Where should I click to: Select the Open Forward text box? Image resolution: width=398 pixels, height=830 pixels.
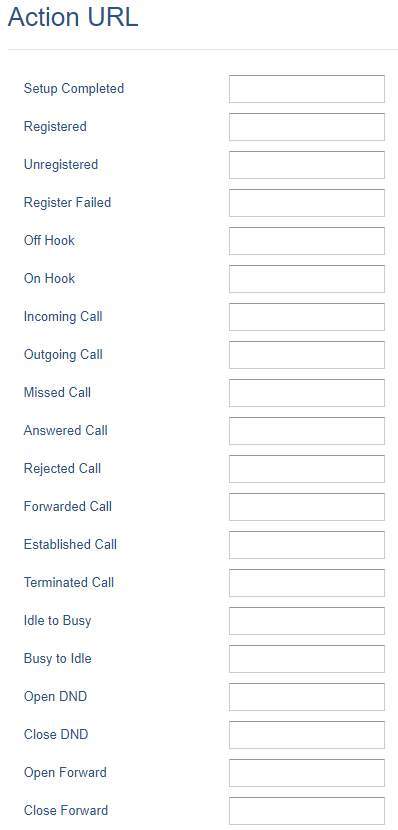point(307,773)
